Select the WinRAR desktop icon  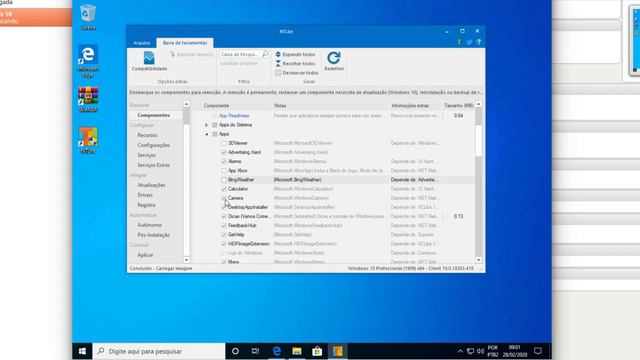(88, 100)
